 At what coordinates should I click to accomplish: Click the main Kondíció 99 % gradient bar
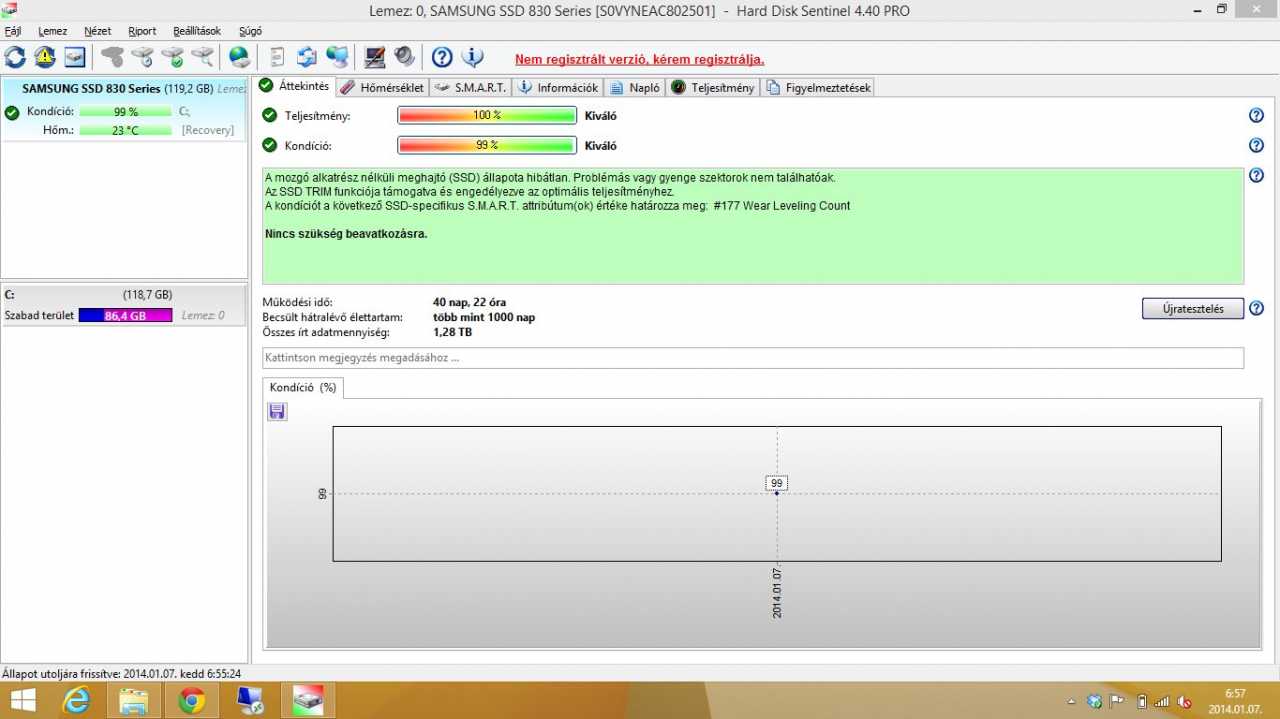(x=487, y=146)
